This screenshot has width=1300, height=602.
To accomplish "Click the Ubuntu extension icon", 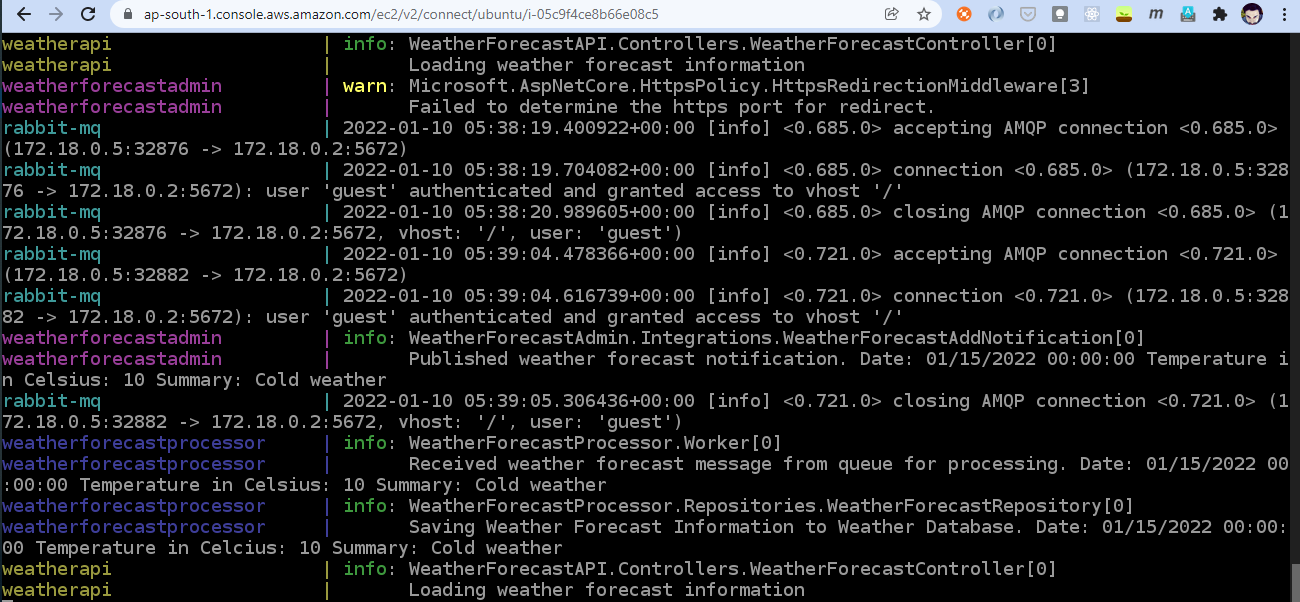I will pos(964,13).
